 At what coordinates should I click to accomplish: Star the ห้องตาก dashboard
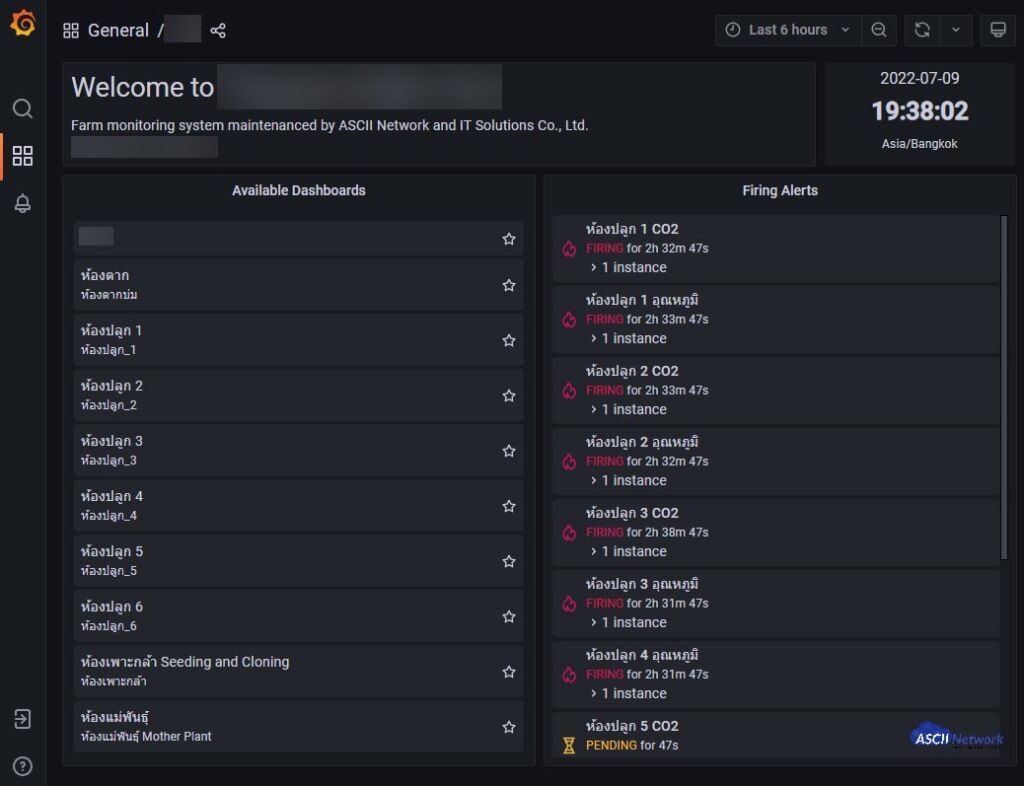click(509, 286)
